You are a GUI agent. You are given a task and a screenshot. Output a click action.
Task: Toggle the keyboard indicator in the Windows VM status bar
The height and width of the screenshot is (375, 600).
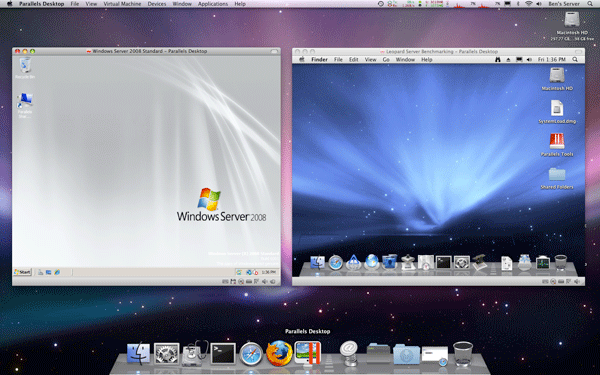point(225,282)
